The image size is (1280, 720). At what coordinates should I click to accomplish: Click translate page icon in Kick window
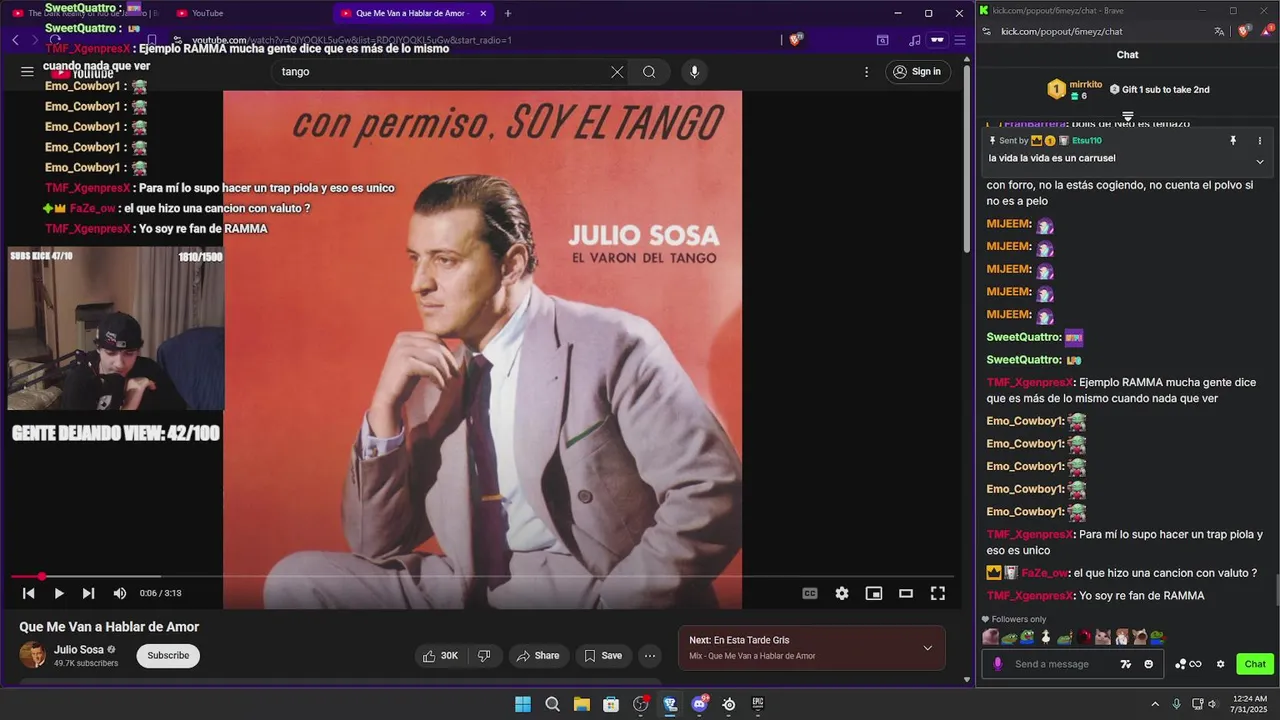point(1219,32)
